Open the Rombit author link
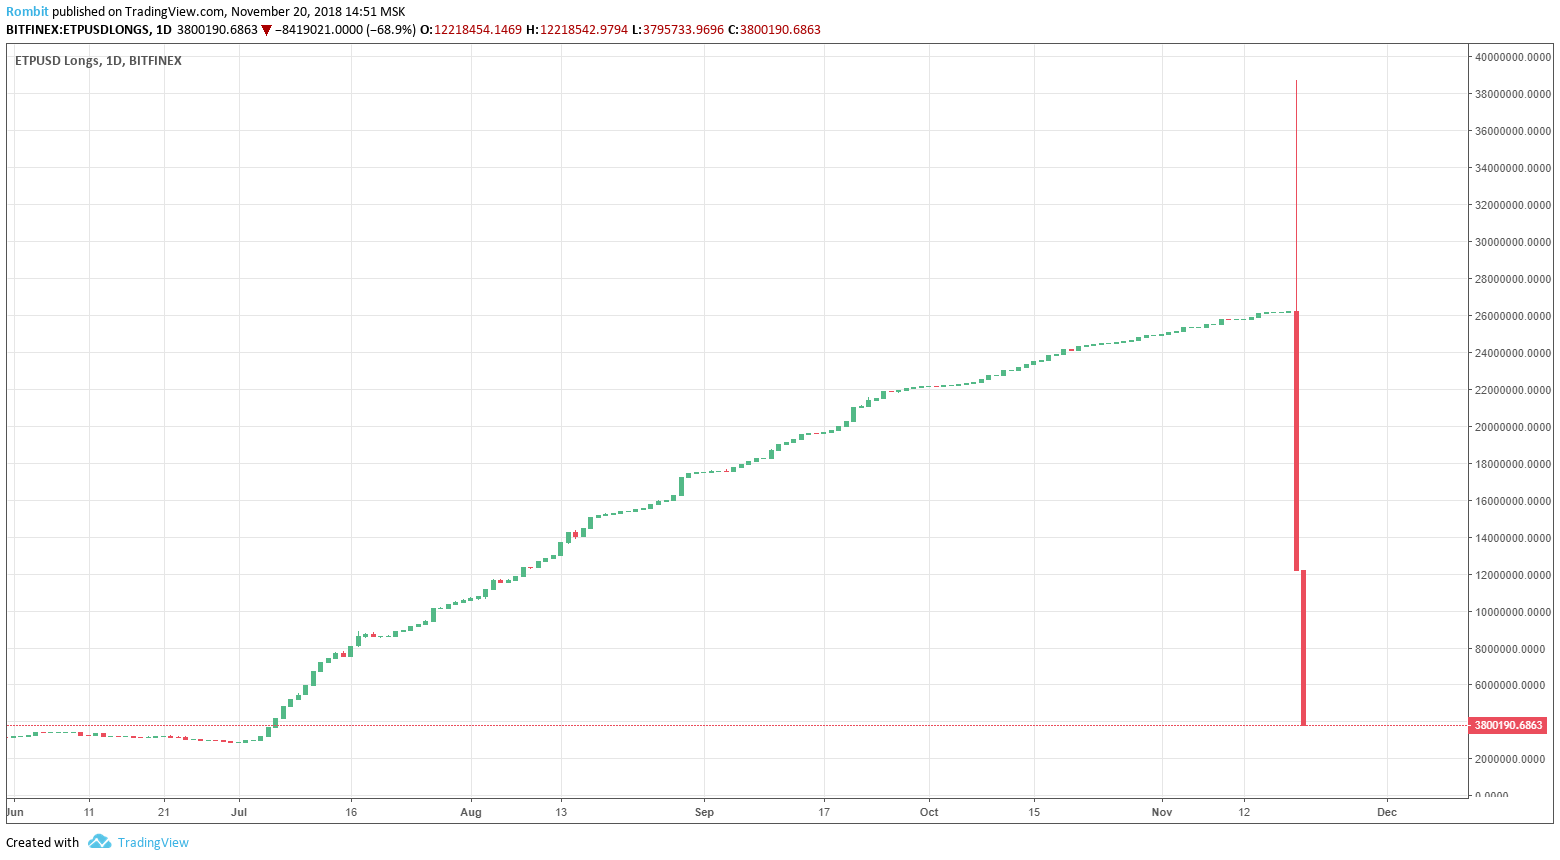The height and width of the screenshot is (860, 1560). click(x=27, y=12)
